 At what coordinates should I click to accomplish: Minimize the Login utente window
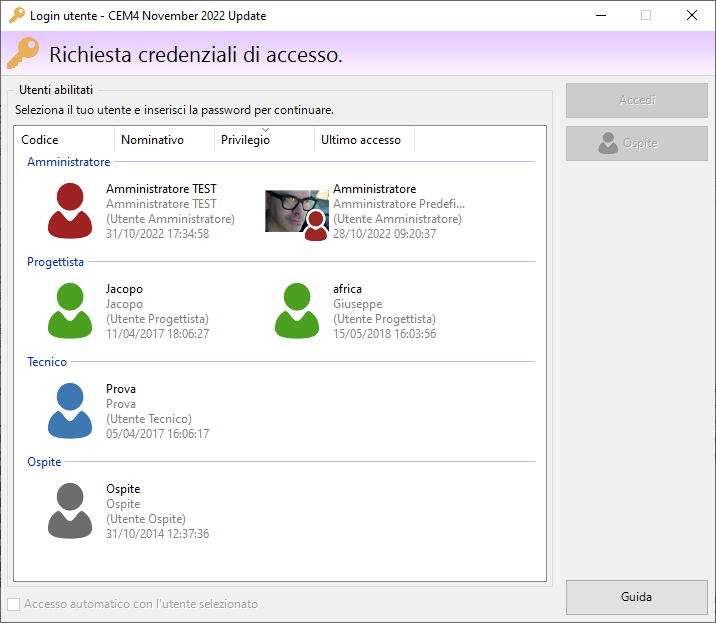[x=601, y=16]
